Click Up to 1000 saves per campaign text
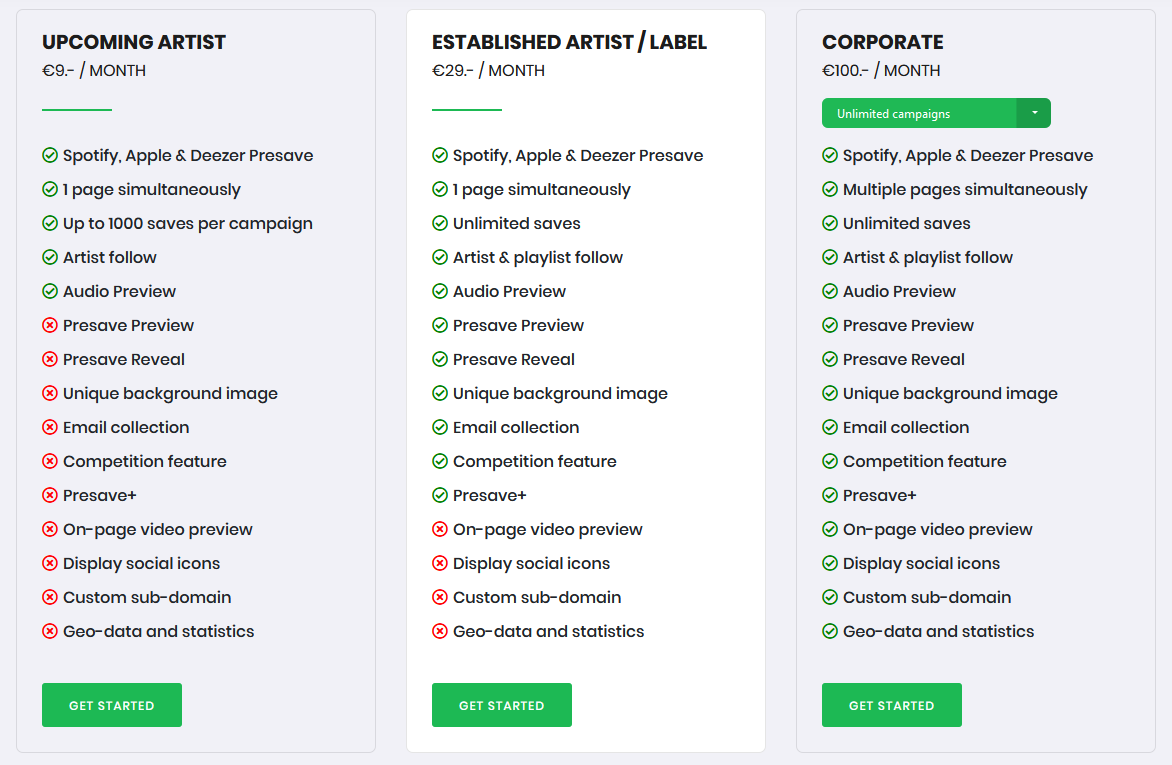Viewport: 1172px width, 765px height. pos(188,224)
